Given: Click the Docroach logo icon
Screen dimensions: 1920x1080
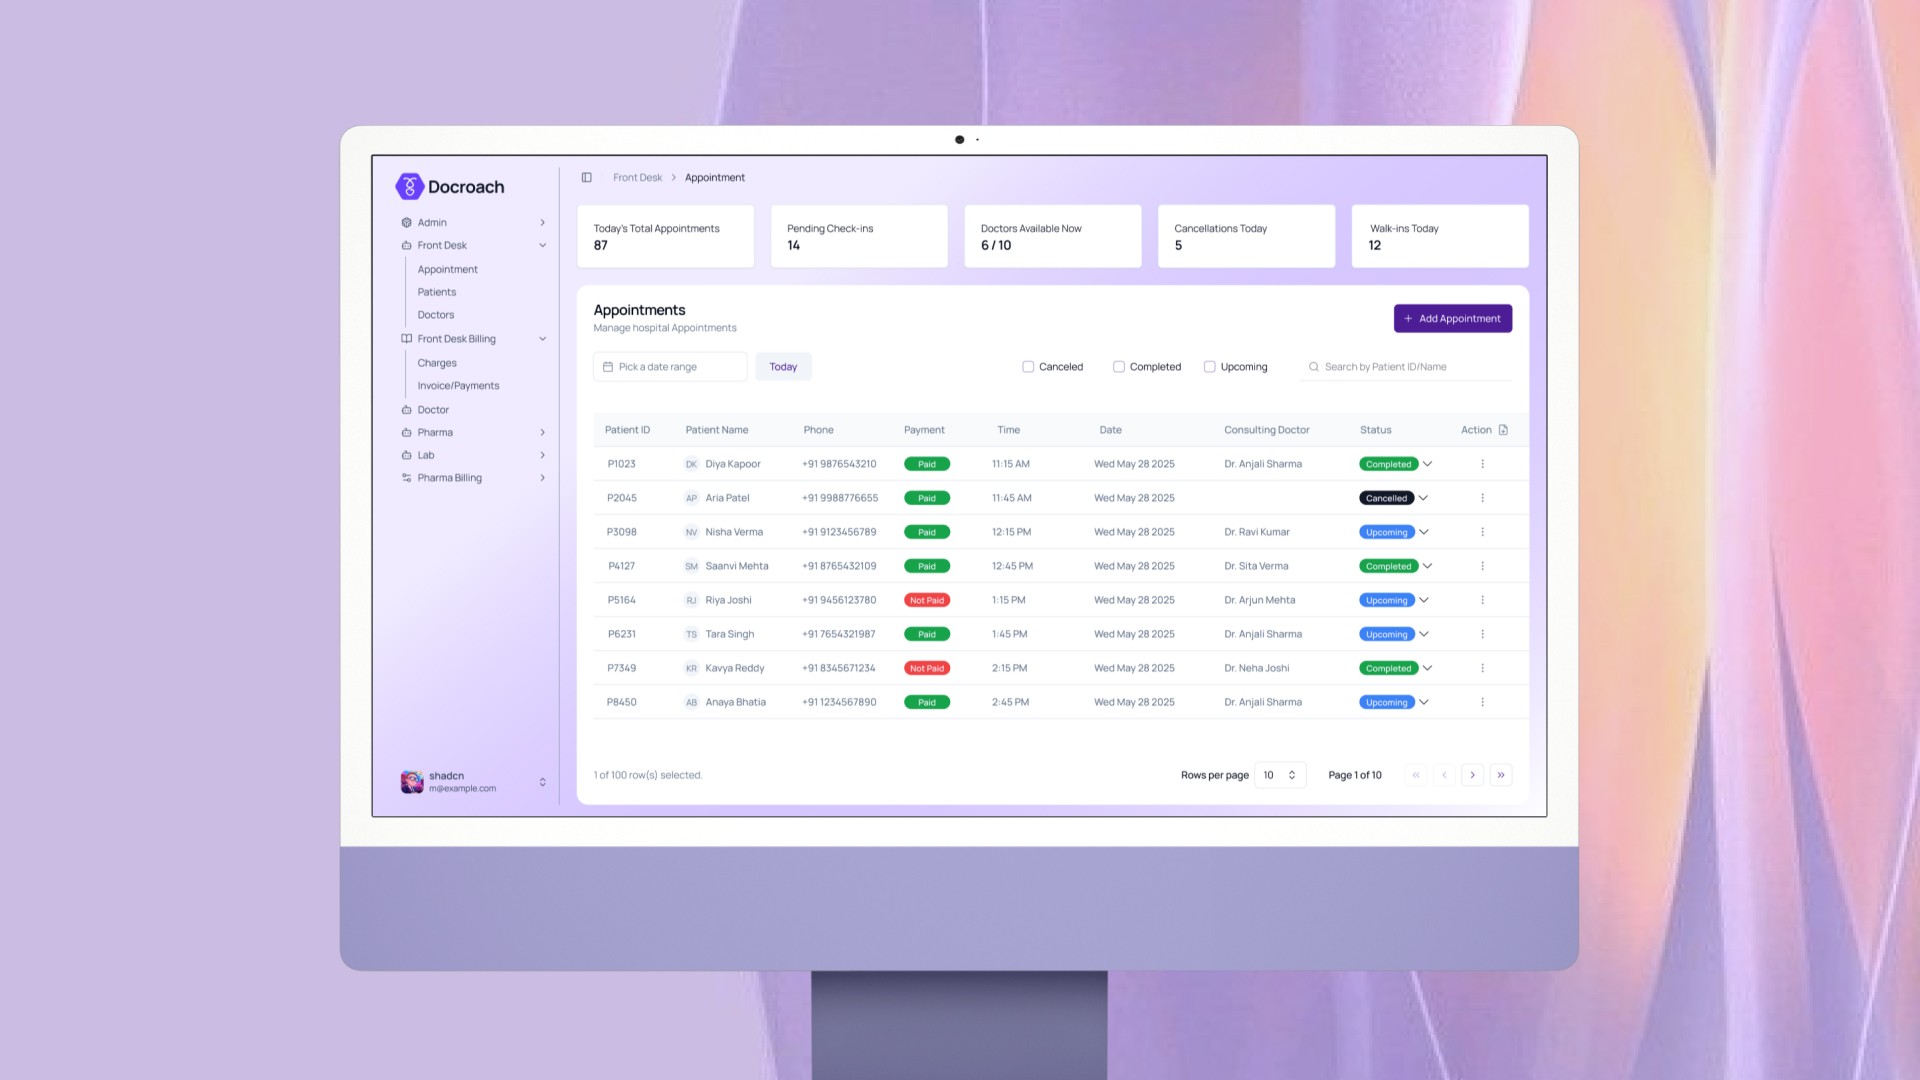Looking at the screenshot, I should coord(409,187).
